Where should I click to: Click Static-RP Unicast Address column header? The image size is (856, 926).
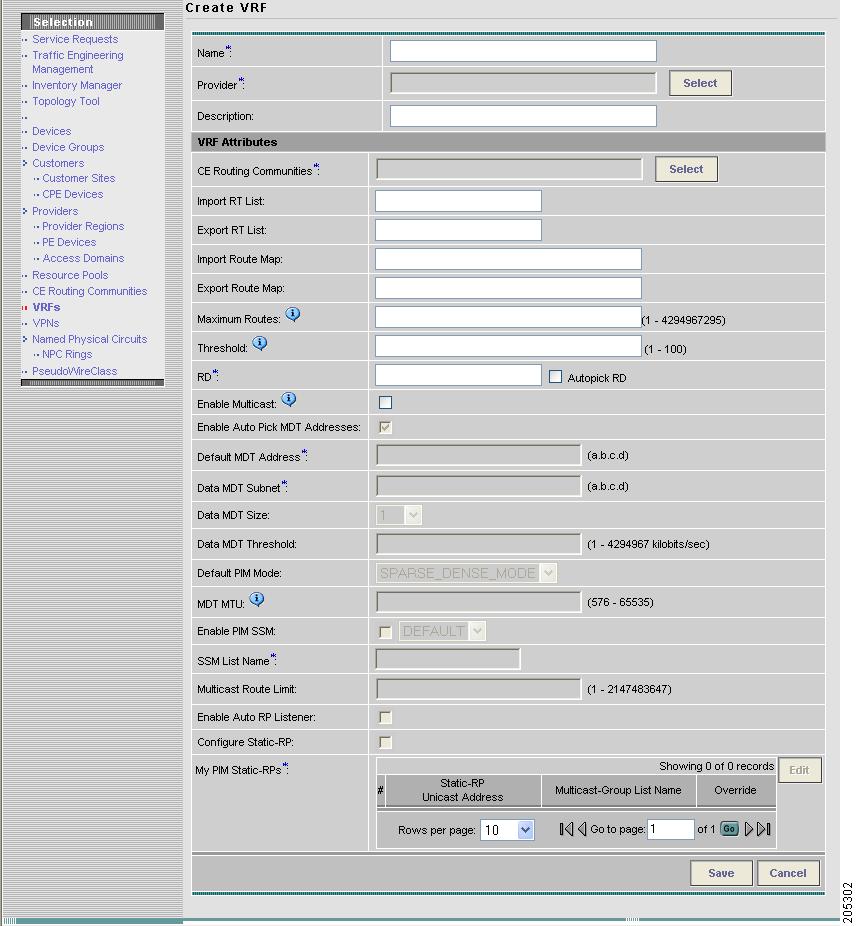click(x=463, y=790)
